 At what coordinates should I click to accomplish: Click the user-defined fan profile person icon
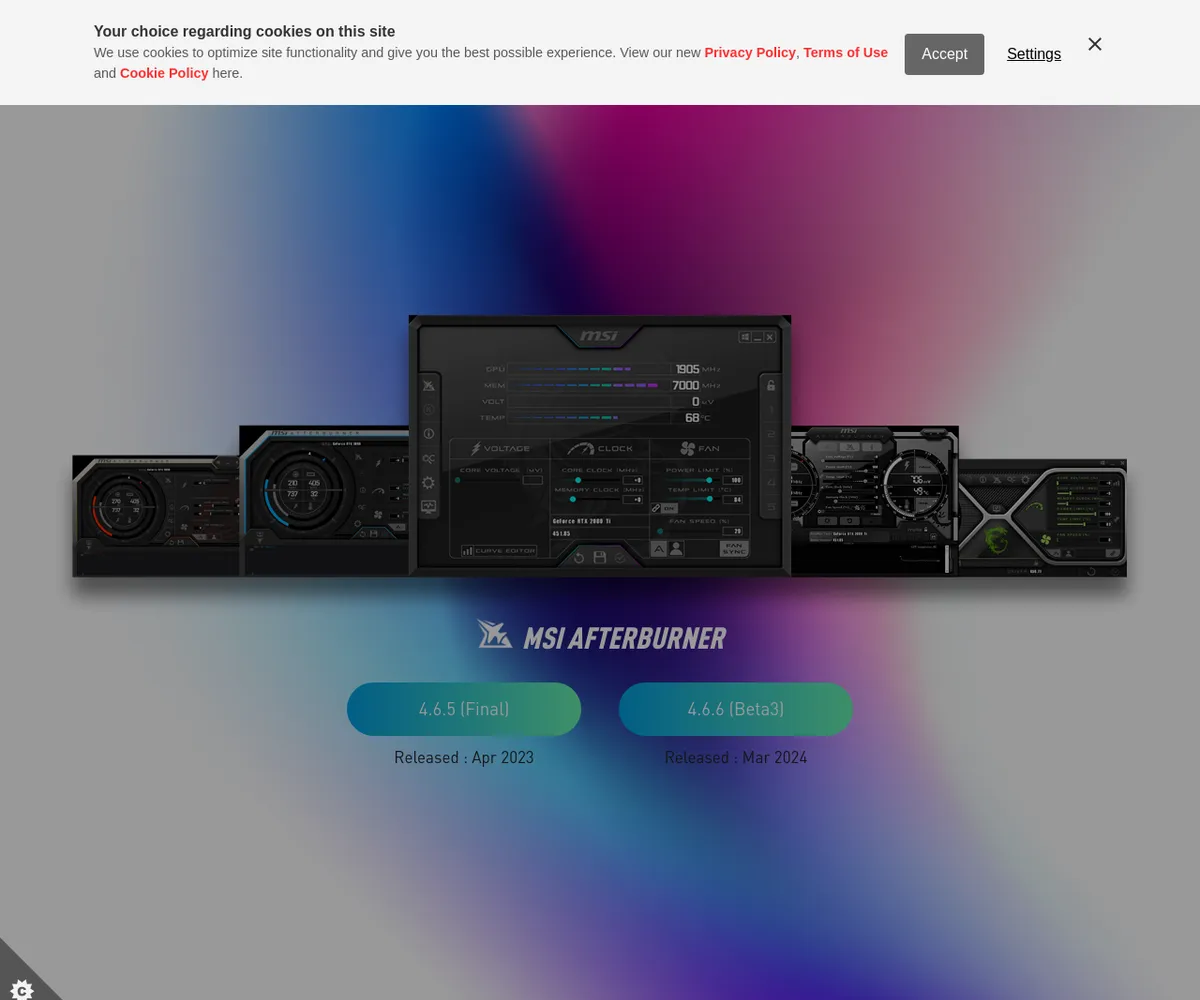[677, 548]
